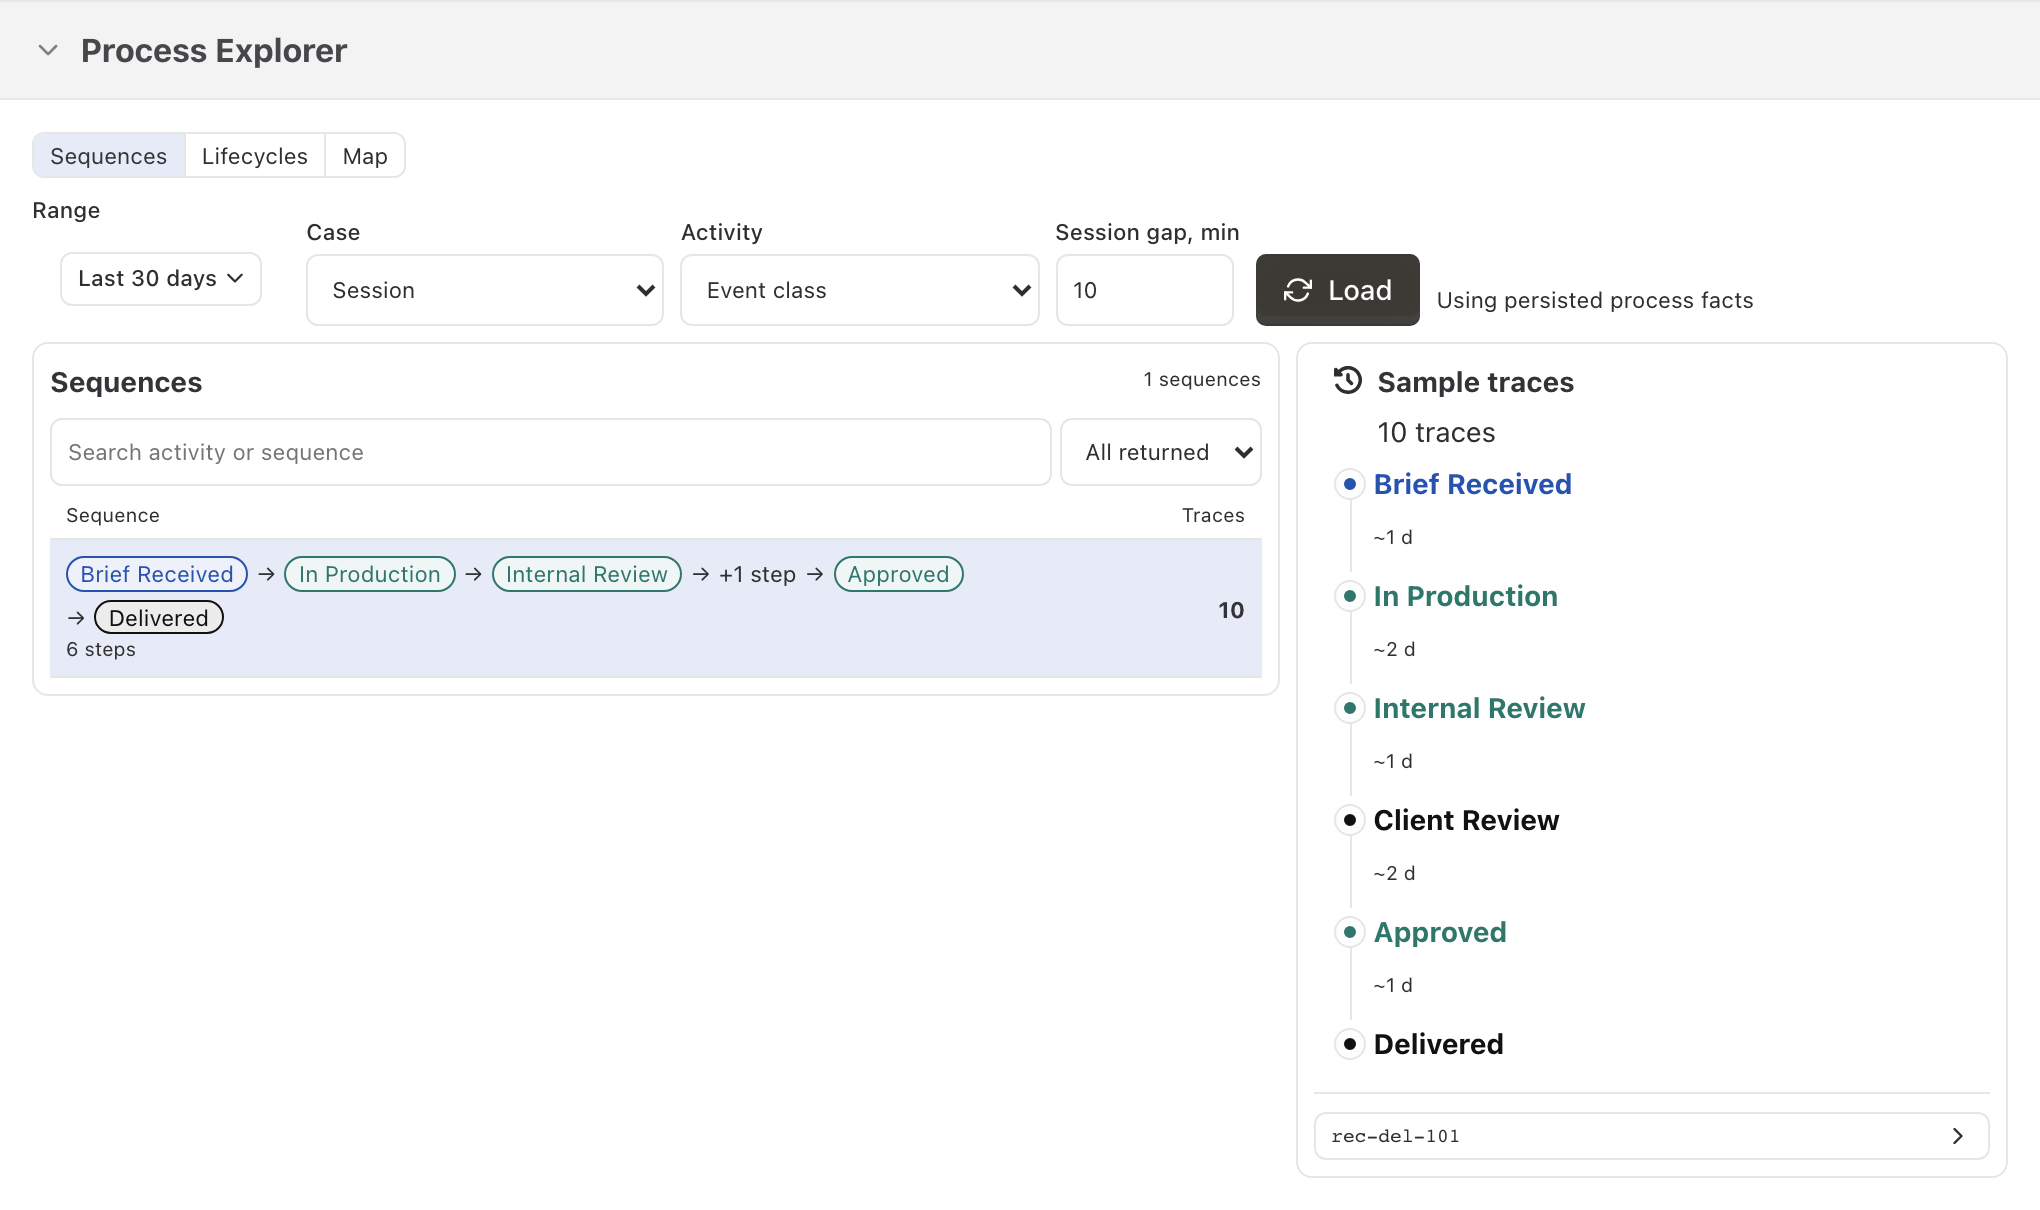Click the Sample traces history icon

click(1348, 381)
